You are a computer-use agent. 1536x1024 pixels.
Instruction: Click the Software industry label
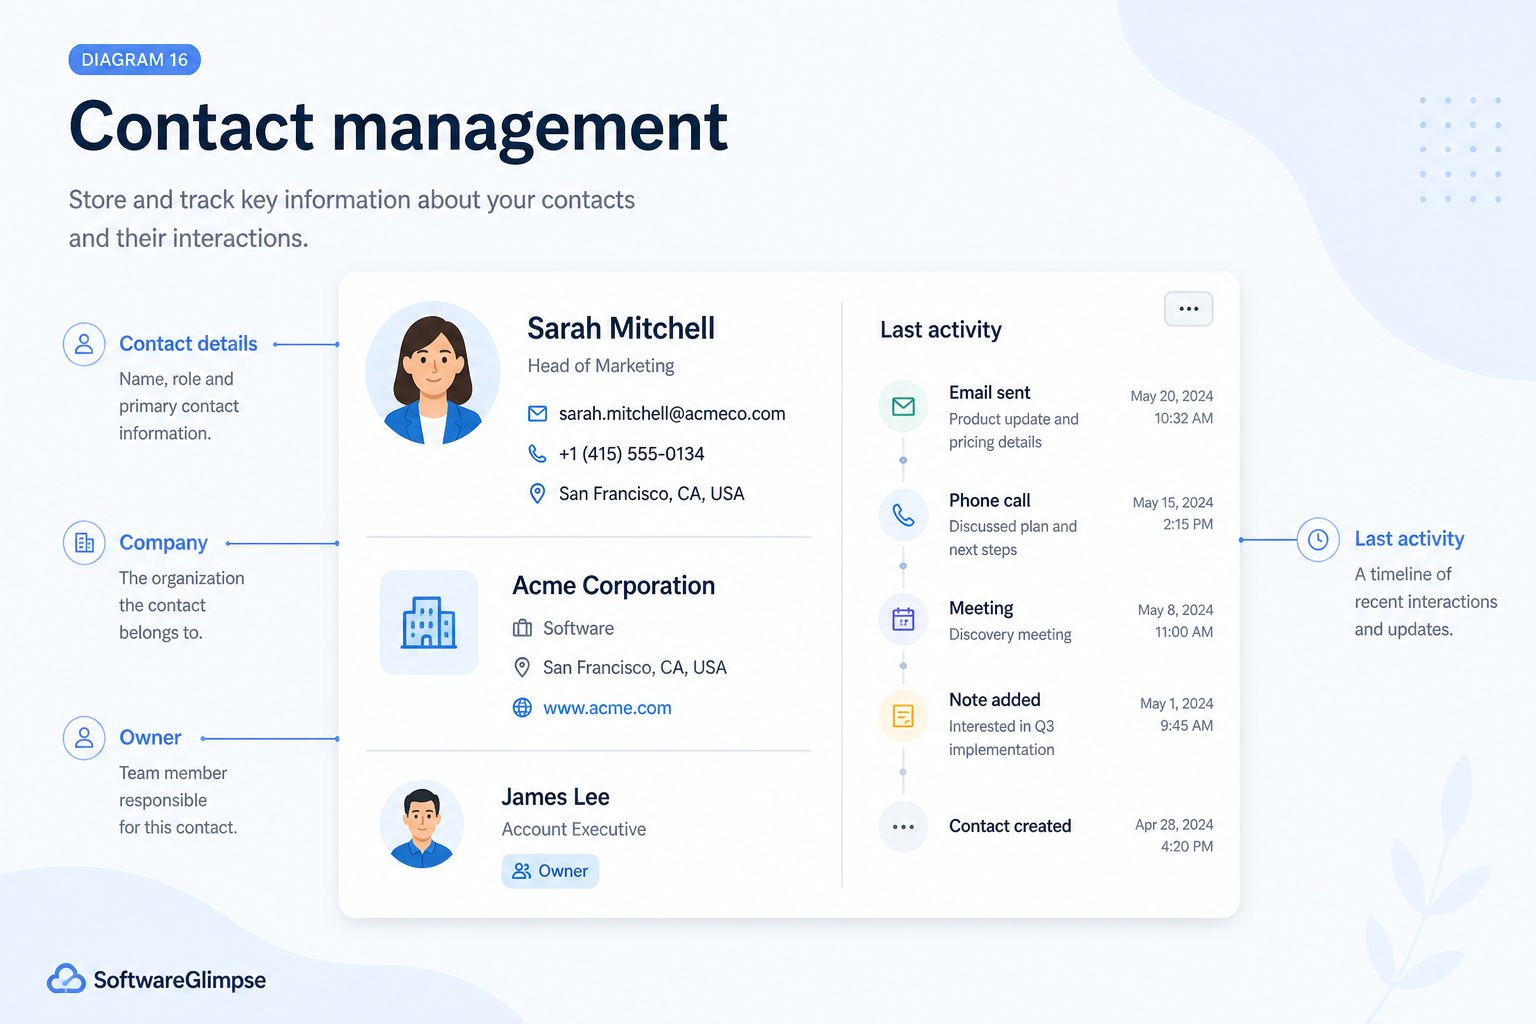tap(578, 628)
